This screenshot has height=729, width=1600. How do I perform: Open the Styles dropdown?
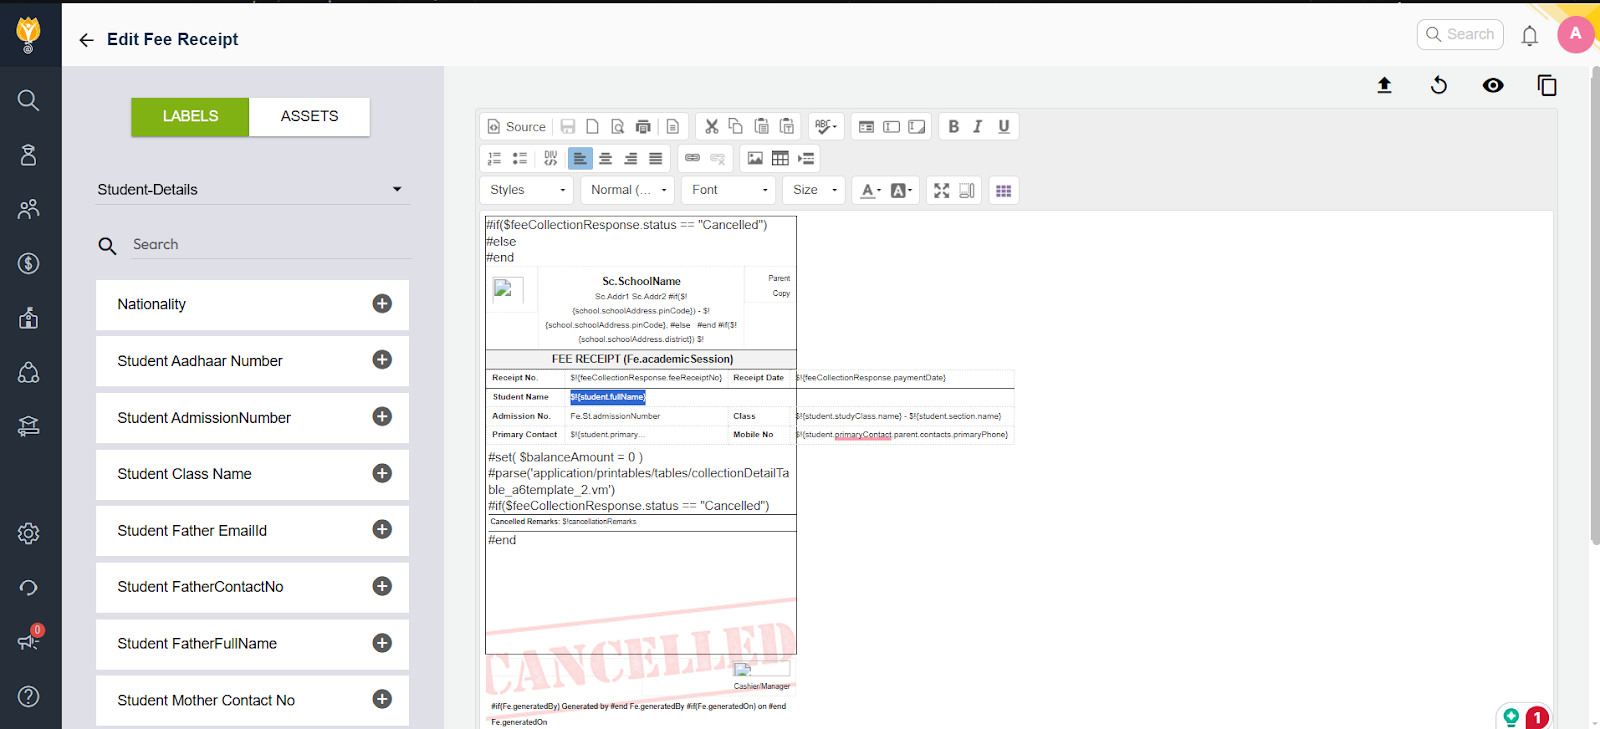point(526,190)
